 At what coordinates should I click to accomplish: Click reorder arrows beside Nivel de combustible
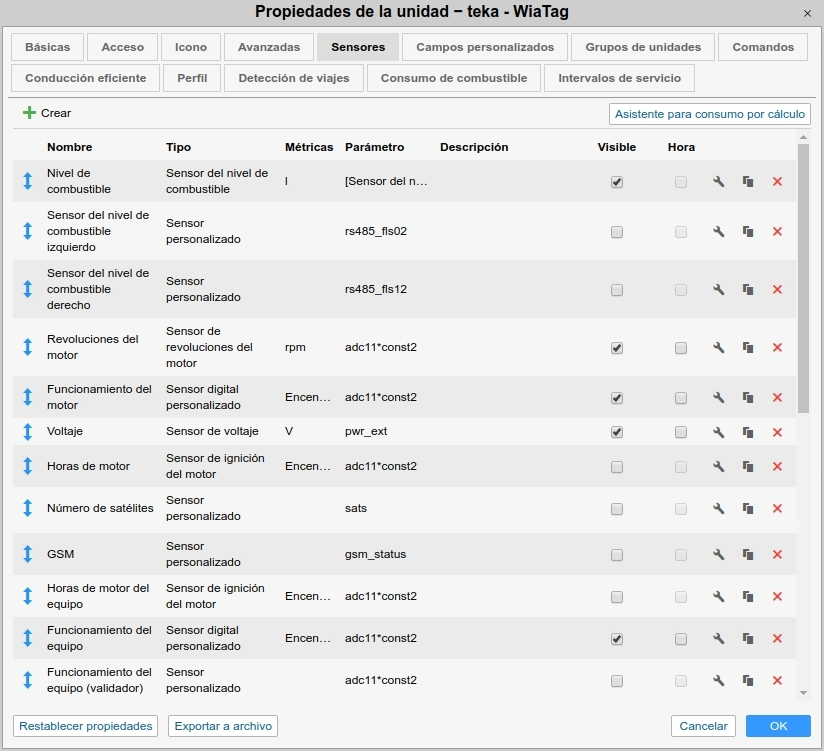[27, 181]
